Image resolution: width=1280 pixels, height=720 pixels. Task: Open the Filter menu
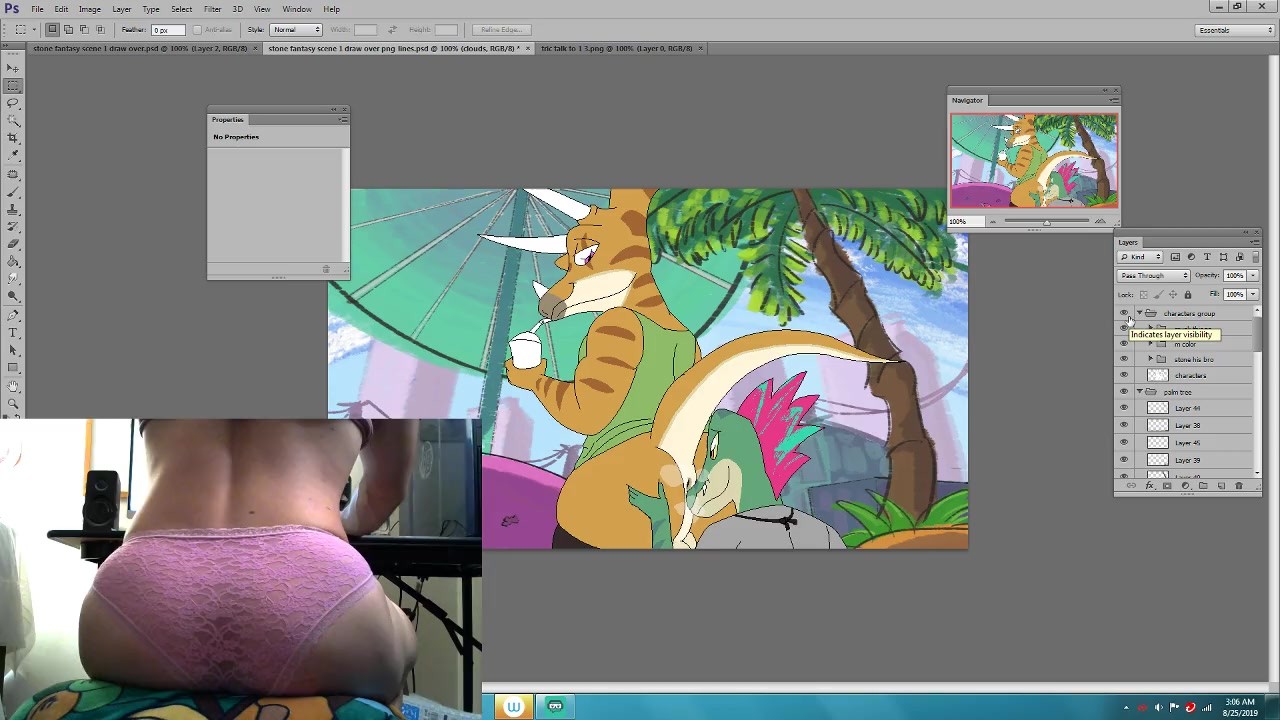click(x=212, y=9)
